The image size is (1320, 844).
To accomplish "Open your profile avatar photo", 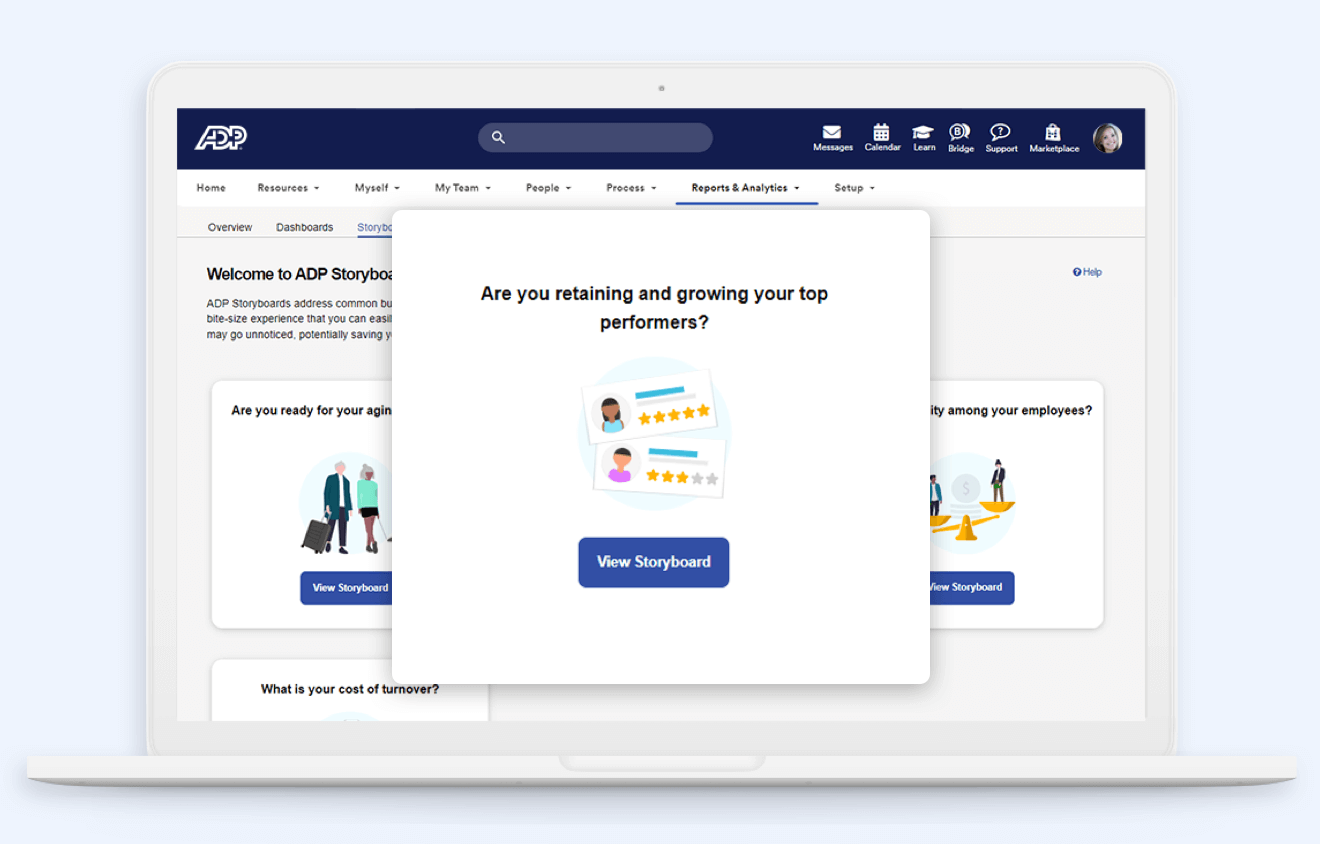I will [x=1108, y=138].
